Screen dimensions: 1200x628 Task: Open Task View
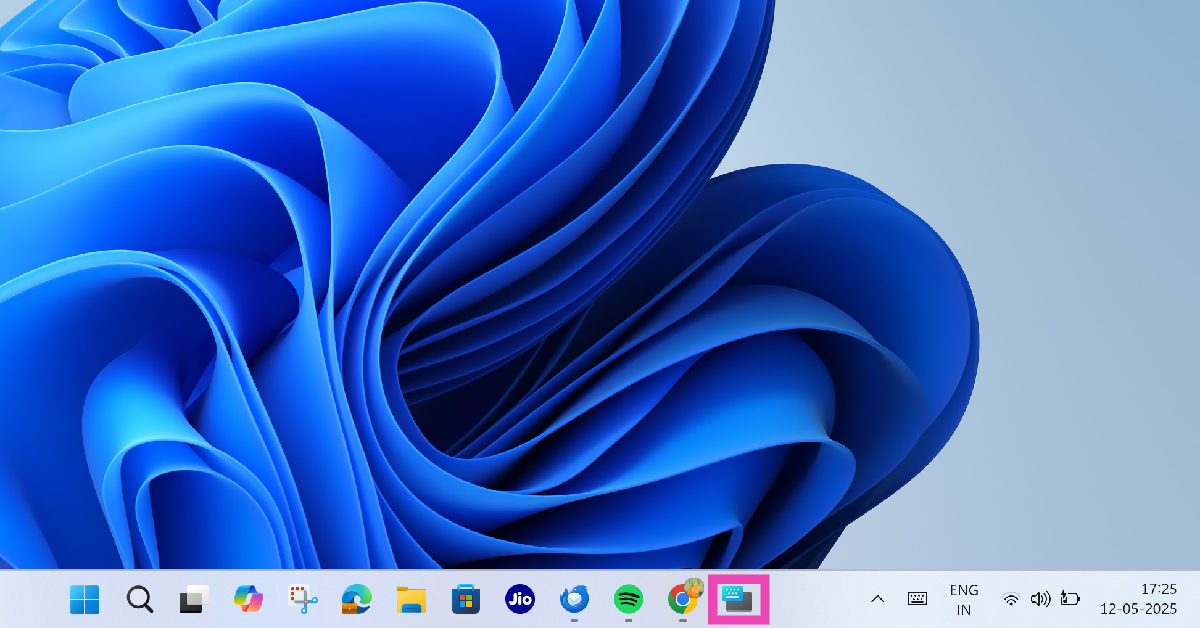[193, 600]
